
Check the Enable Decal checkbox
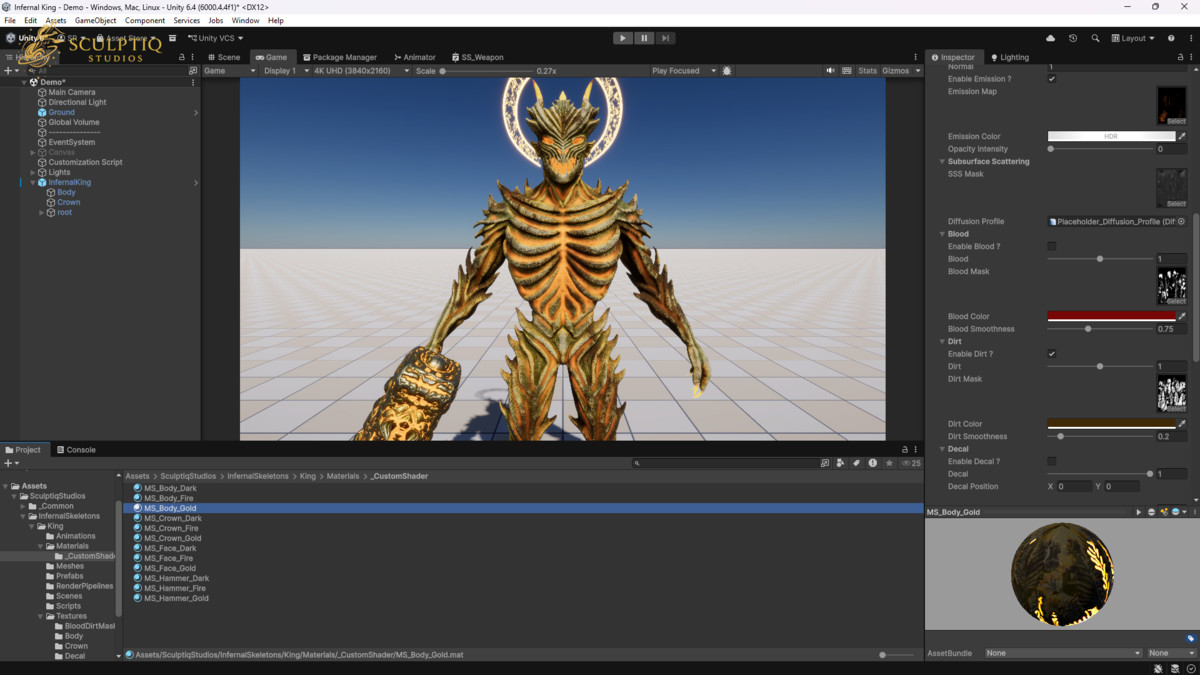[x=1052, y=461]
